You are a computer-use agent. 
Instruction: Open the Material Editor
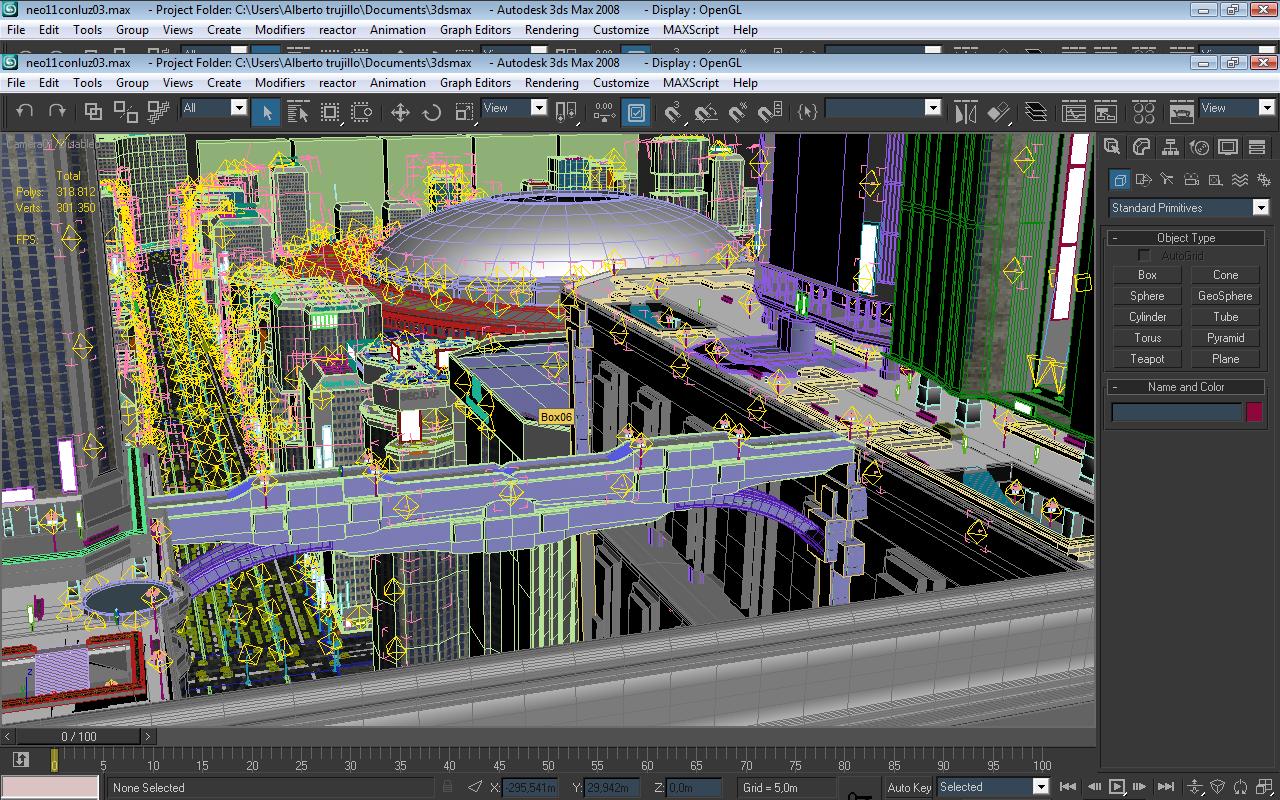pos(1144,112)
